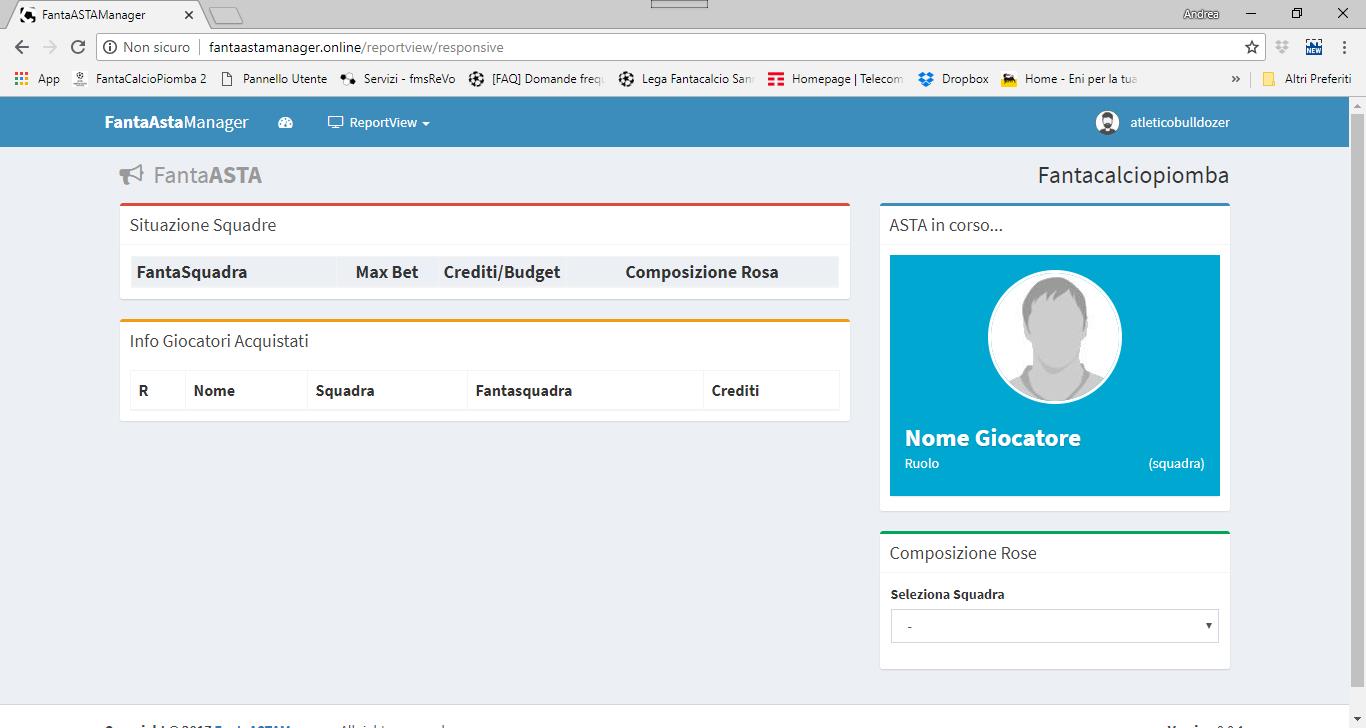The width and height of the screenshot is (1366, 728).
Task: Bookmark this page with the star icon
Action: pyautogui.click(x=1251, y=47)
